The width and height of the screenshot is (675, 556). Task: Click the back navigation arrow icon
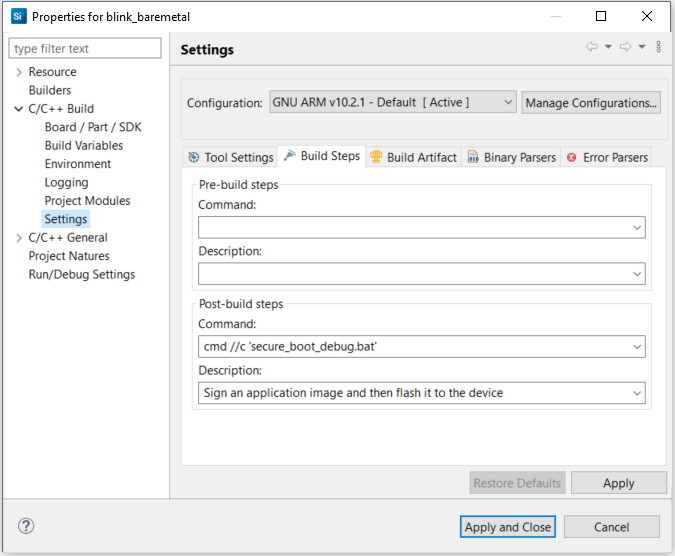pyautogui.click(x=592, y=47)
